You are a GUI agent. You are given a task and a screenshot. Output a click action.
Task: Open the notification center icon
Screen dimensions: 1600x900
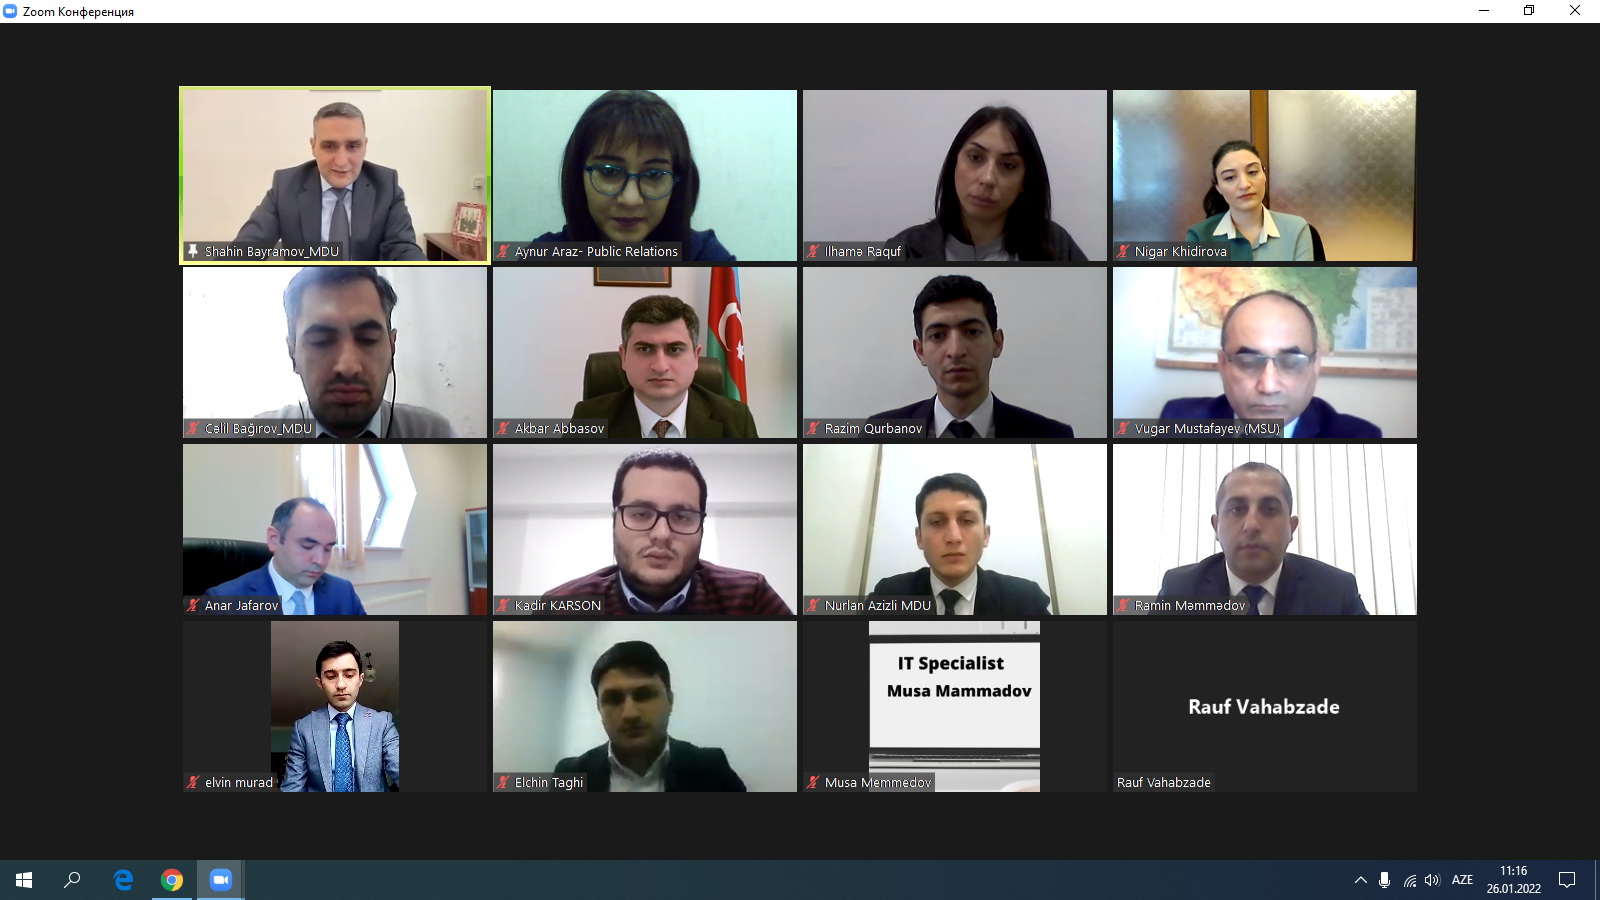(x=1567, y=880)
